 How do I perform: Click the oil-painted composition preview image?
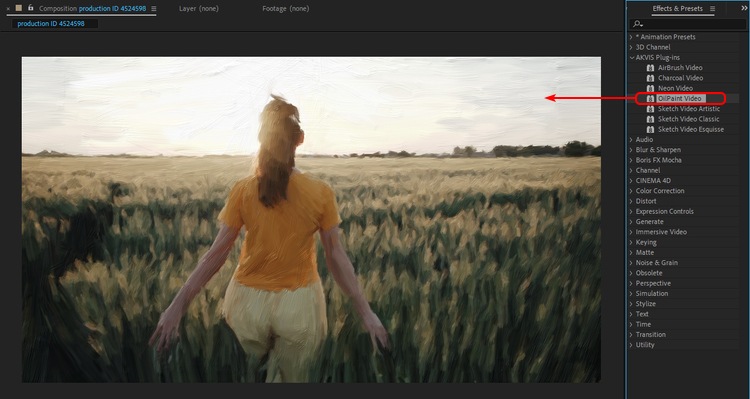coord(311,220)
